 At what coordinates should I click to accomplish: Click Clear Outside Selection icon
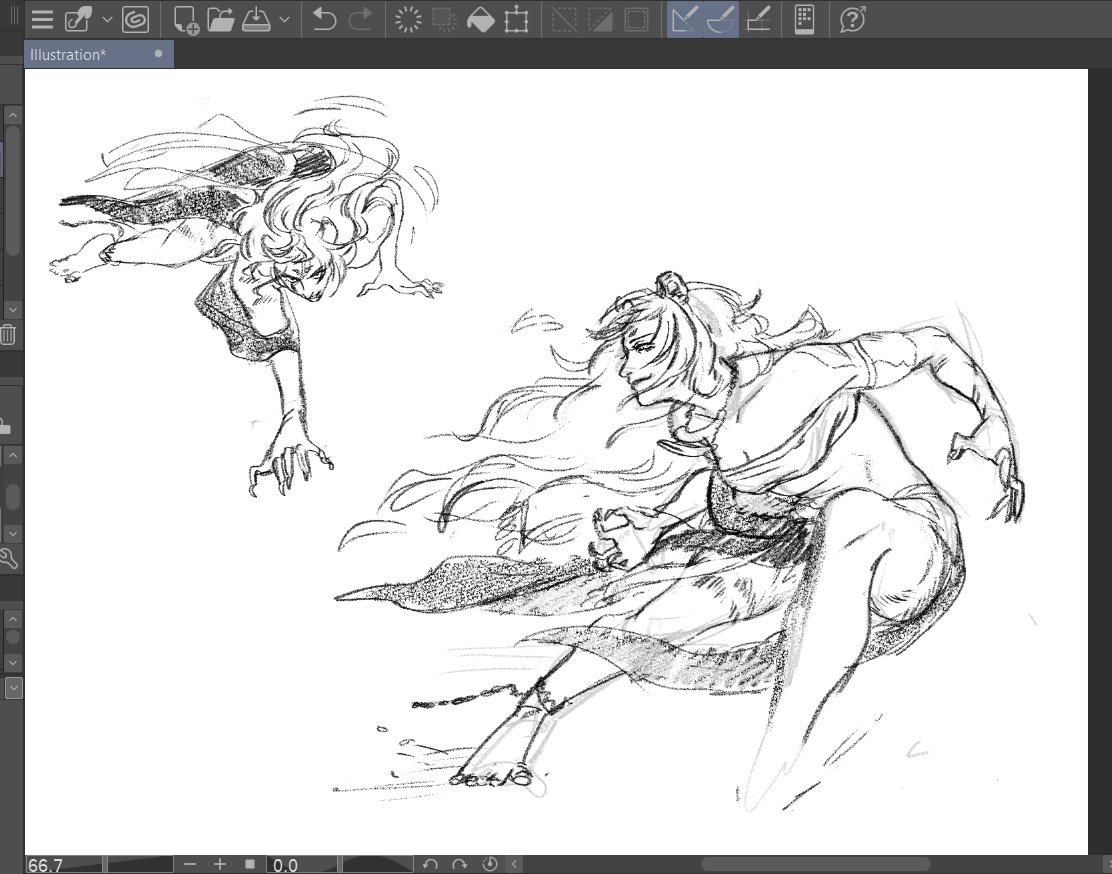[x=445, y=19]
